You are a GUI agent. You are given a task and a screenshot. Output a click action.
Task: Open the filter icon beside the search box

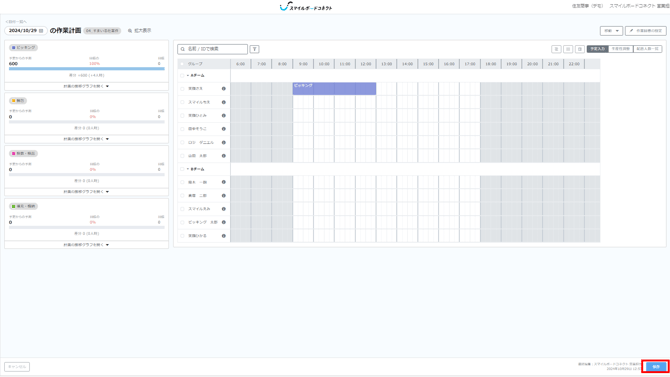[x=254, y=49]
